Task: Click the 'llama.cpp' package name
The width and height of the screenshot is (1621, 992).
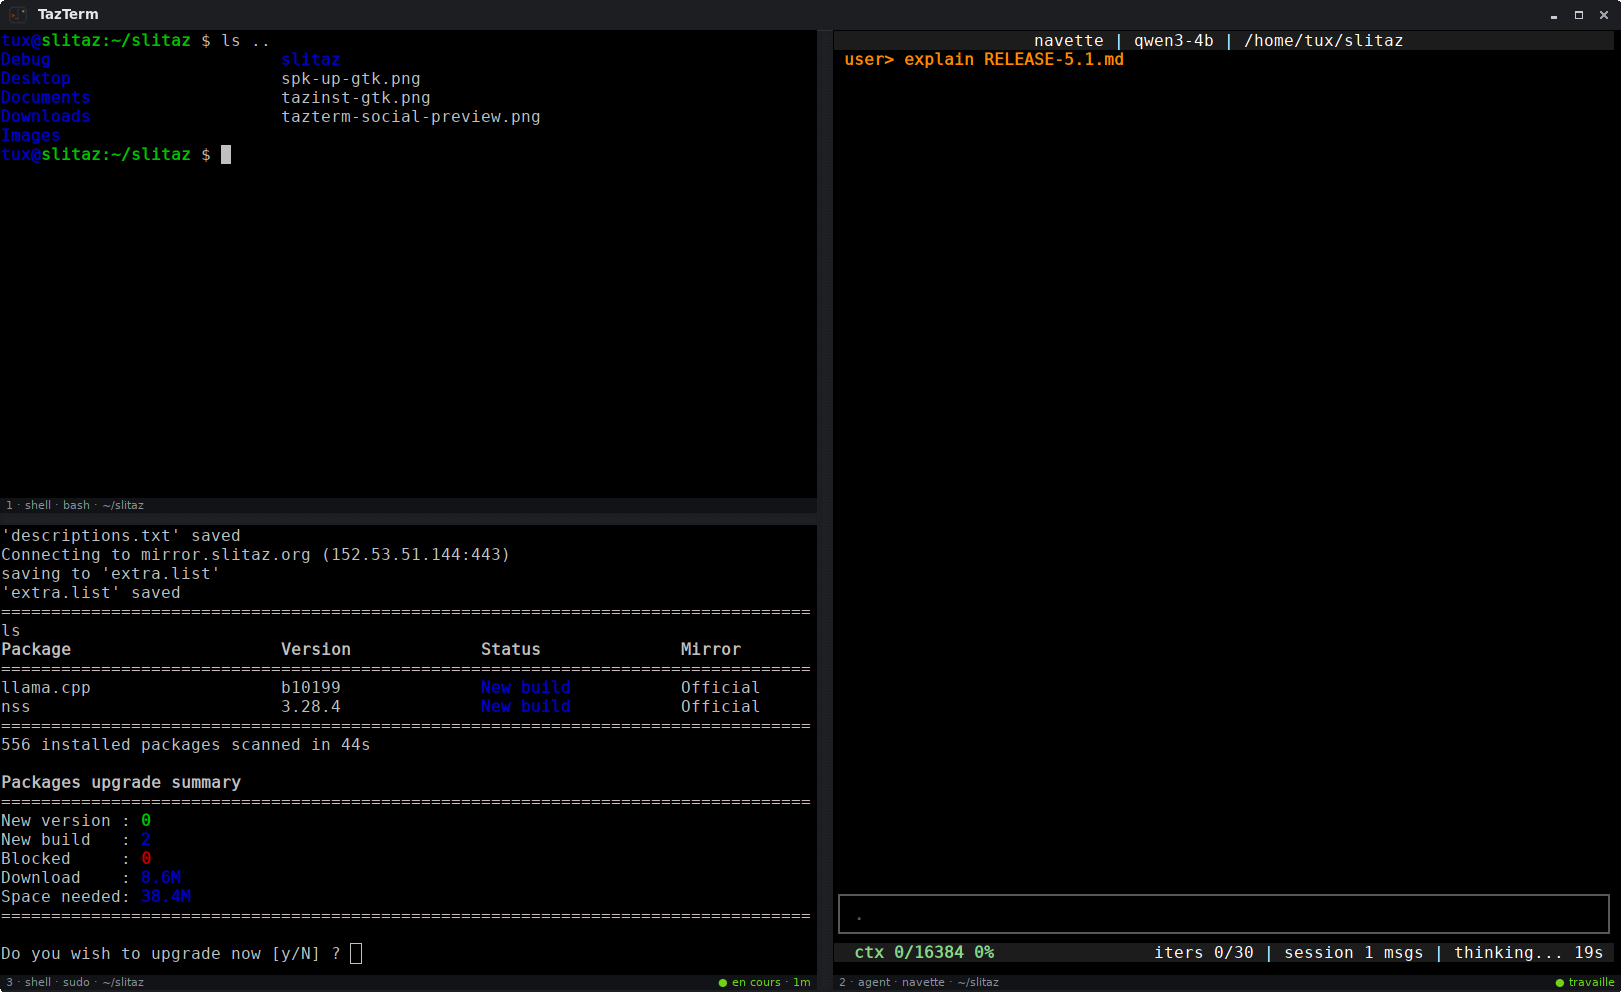Action: 46,688
